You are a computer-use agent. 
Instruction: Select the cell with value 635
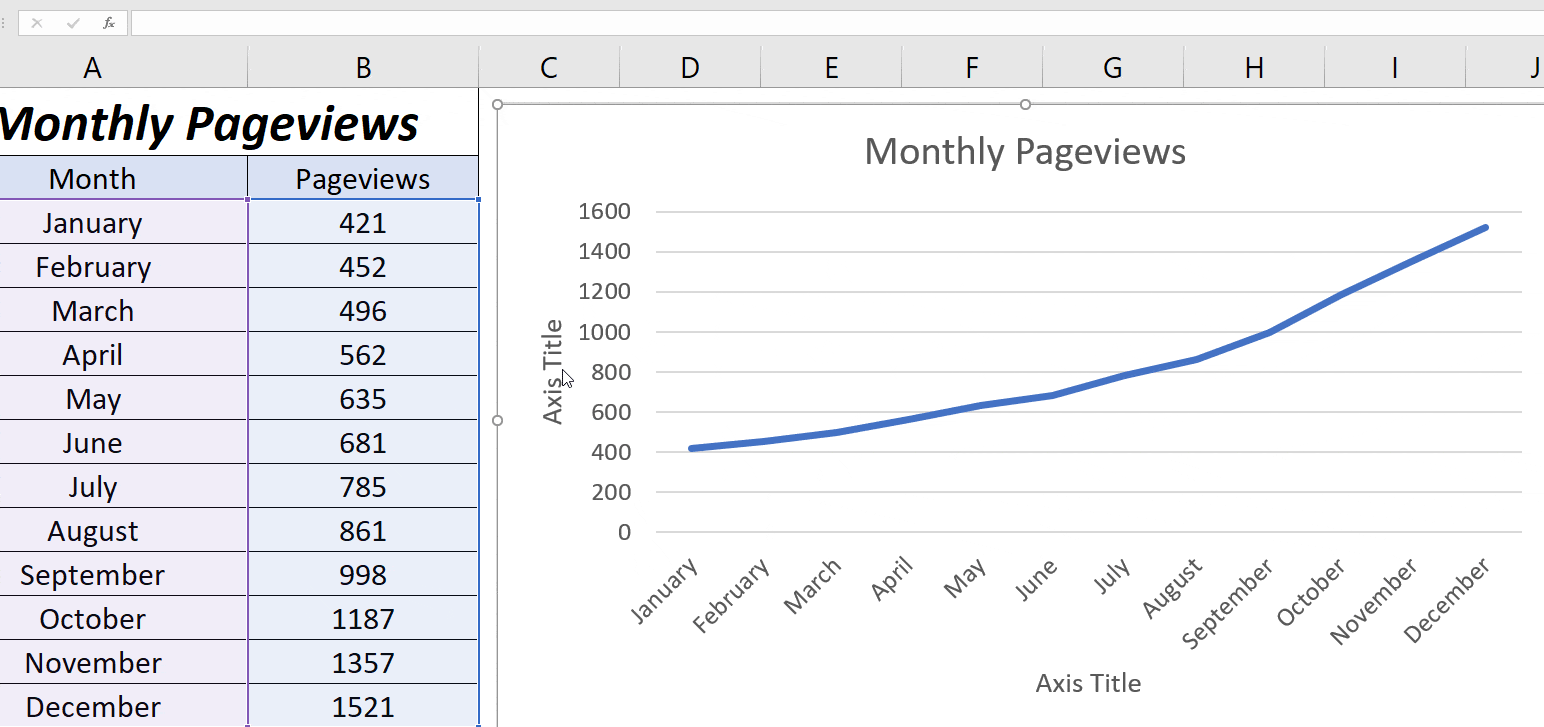click(362, 398)
